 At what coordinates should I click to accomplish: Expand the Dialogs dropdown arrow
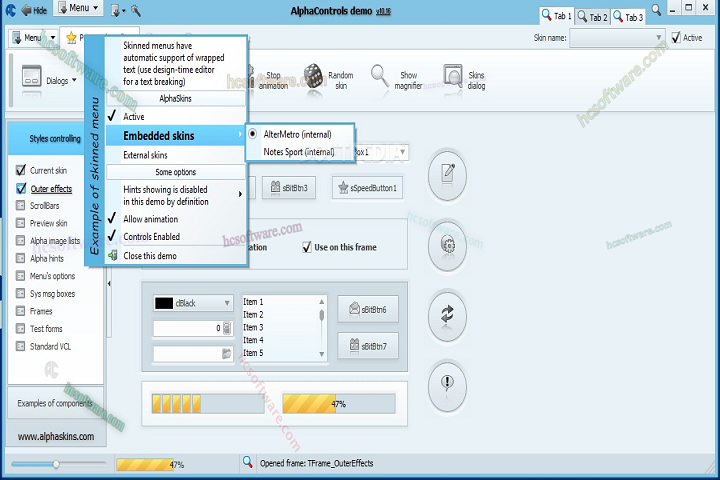(74, 80)
